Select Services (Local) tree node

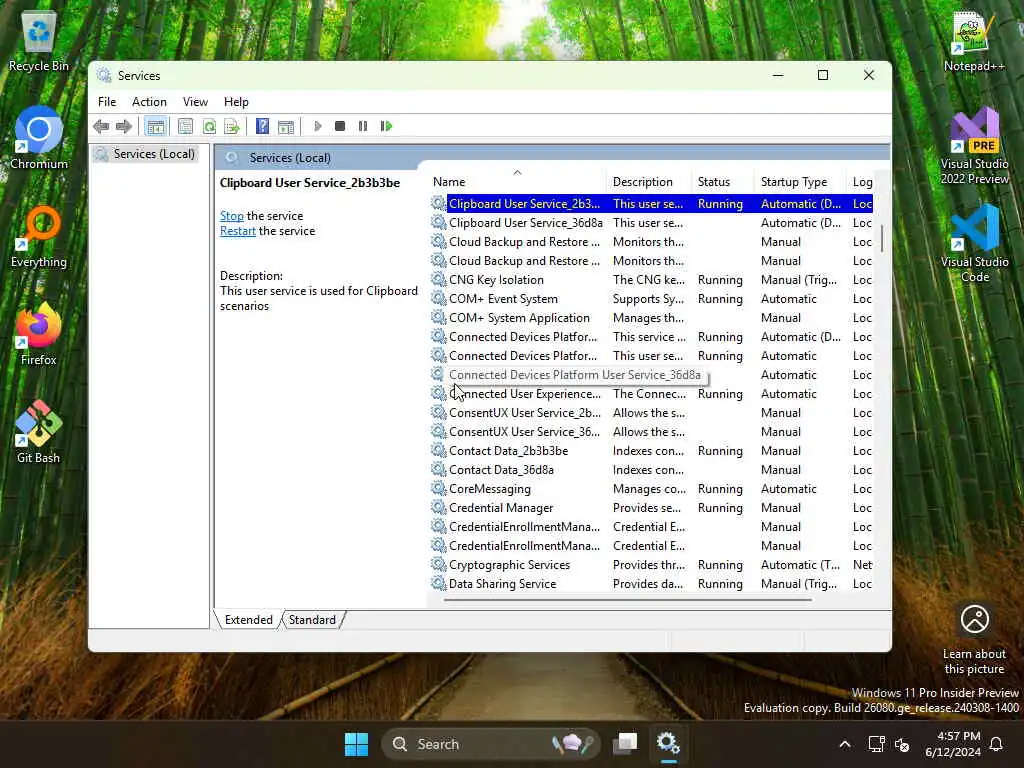point(154,153)
